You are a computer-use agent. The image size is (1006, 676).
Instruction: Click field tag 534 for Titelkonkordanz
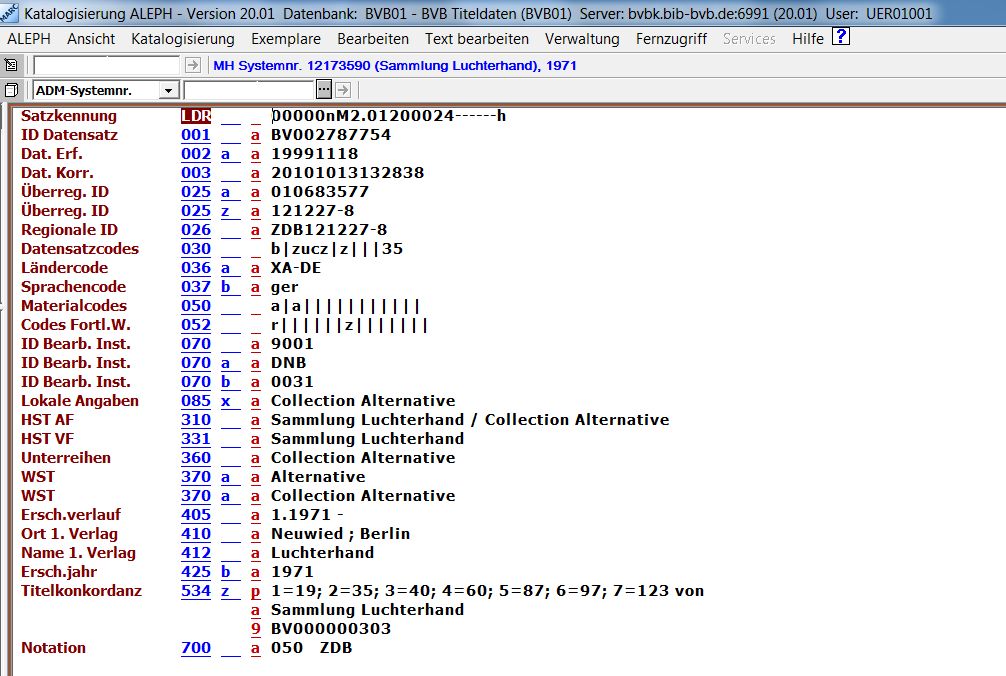click(196, 591)
